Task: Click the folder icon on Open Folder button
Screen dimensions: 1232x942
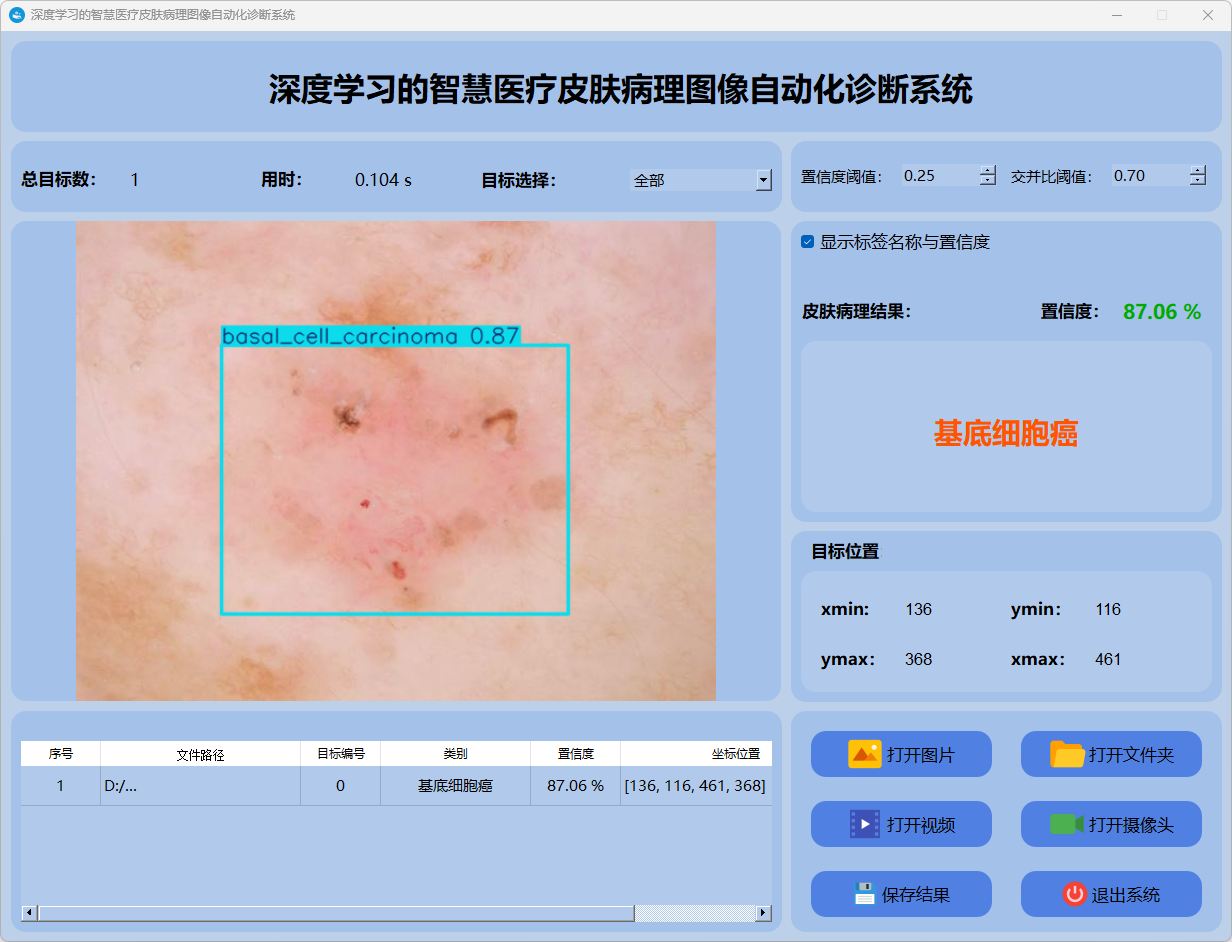Action: point(1067,754)
